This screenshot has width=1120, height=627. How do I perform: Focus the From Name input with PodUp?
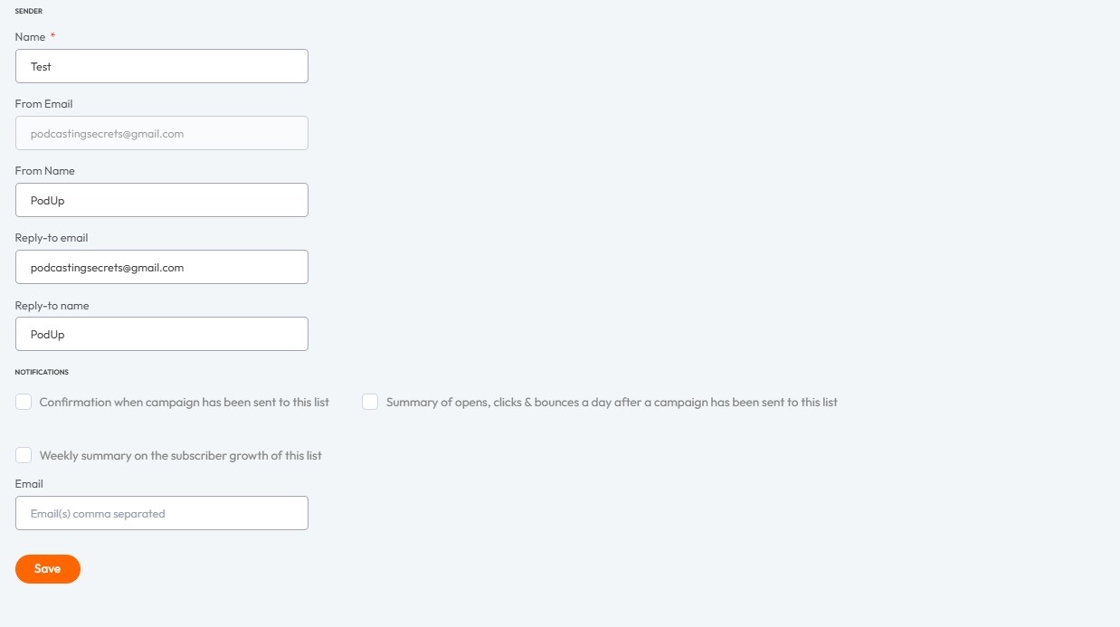coord(161,200)
